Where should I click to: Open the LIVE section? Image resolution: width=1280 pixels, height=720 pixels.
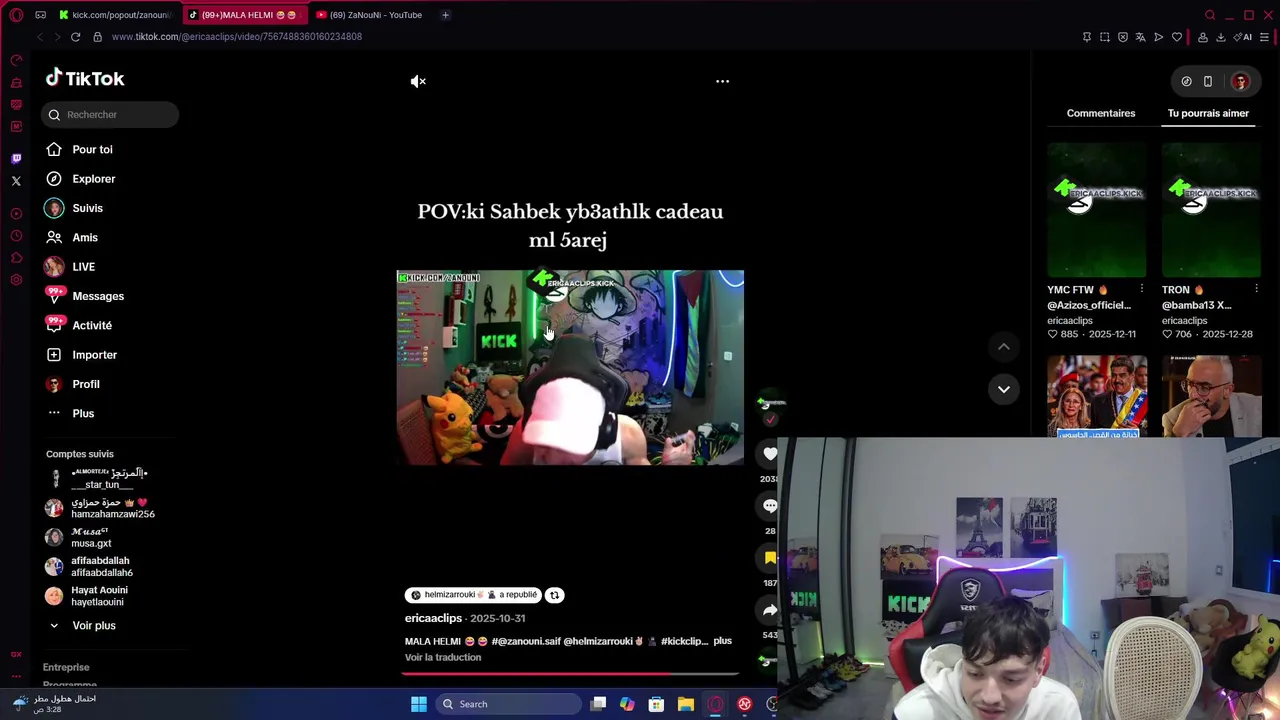83,267
